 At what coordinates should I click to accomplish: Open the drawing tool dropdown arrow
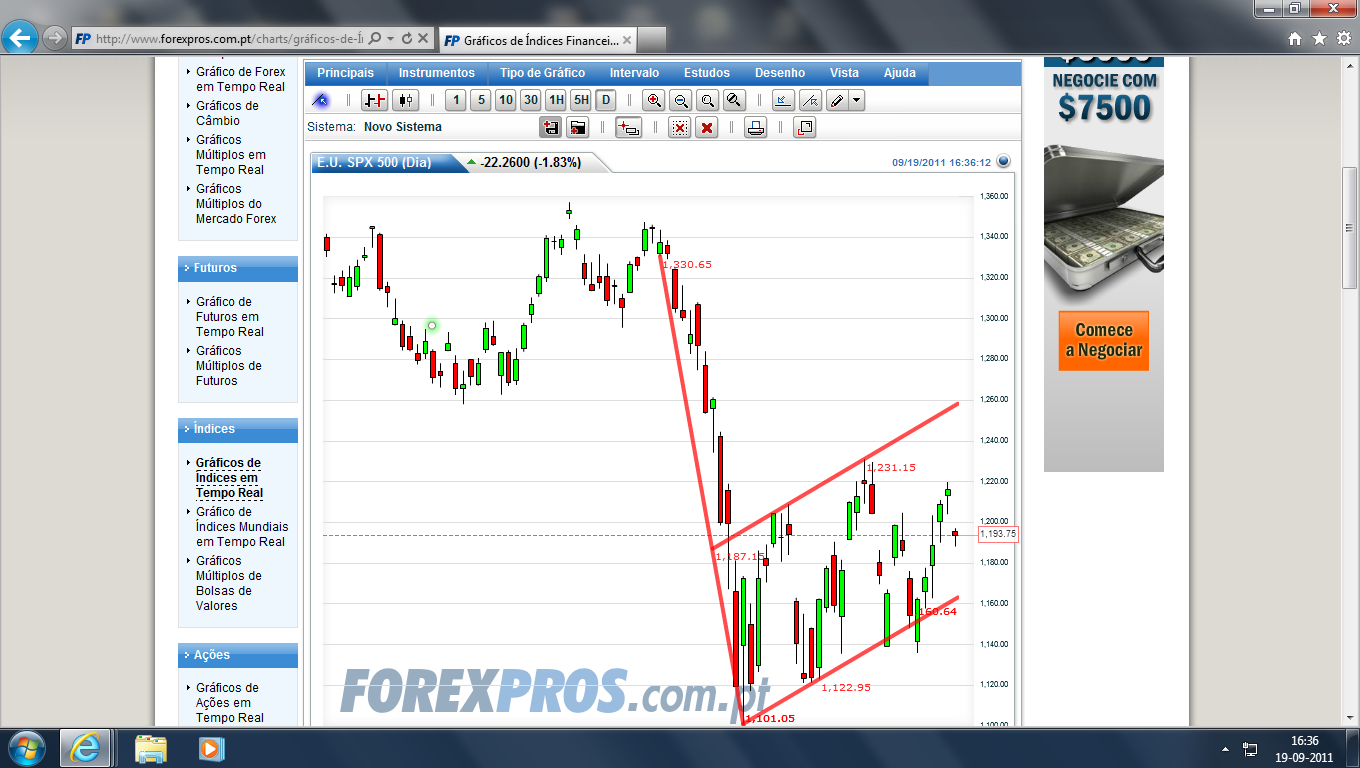coord(857,100)
